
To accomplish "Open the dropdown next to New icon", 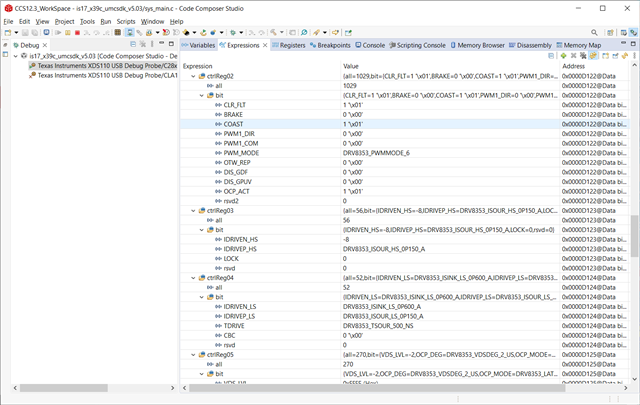I will pos(16,32).
